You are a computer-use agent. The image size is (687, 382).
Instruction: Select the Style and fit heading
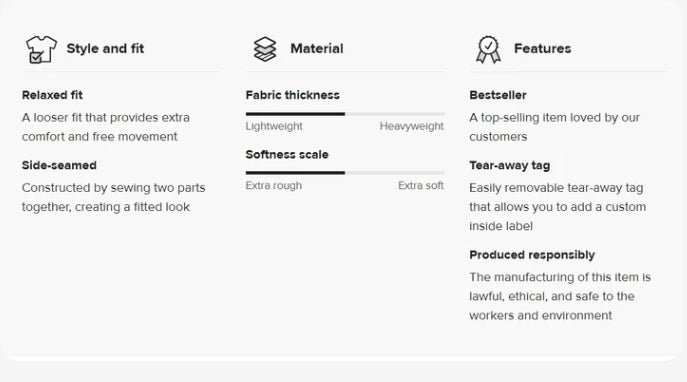pyautogui.click(x=105, y=48)
